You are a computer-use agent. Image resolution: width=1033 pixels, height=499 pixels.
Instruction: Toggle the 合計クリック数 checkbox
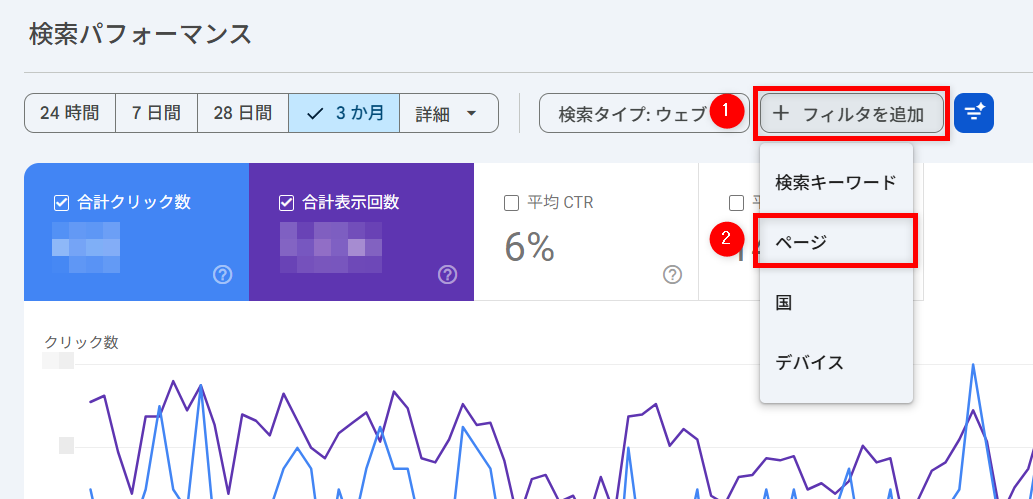(x=61, y=203)
